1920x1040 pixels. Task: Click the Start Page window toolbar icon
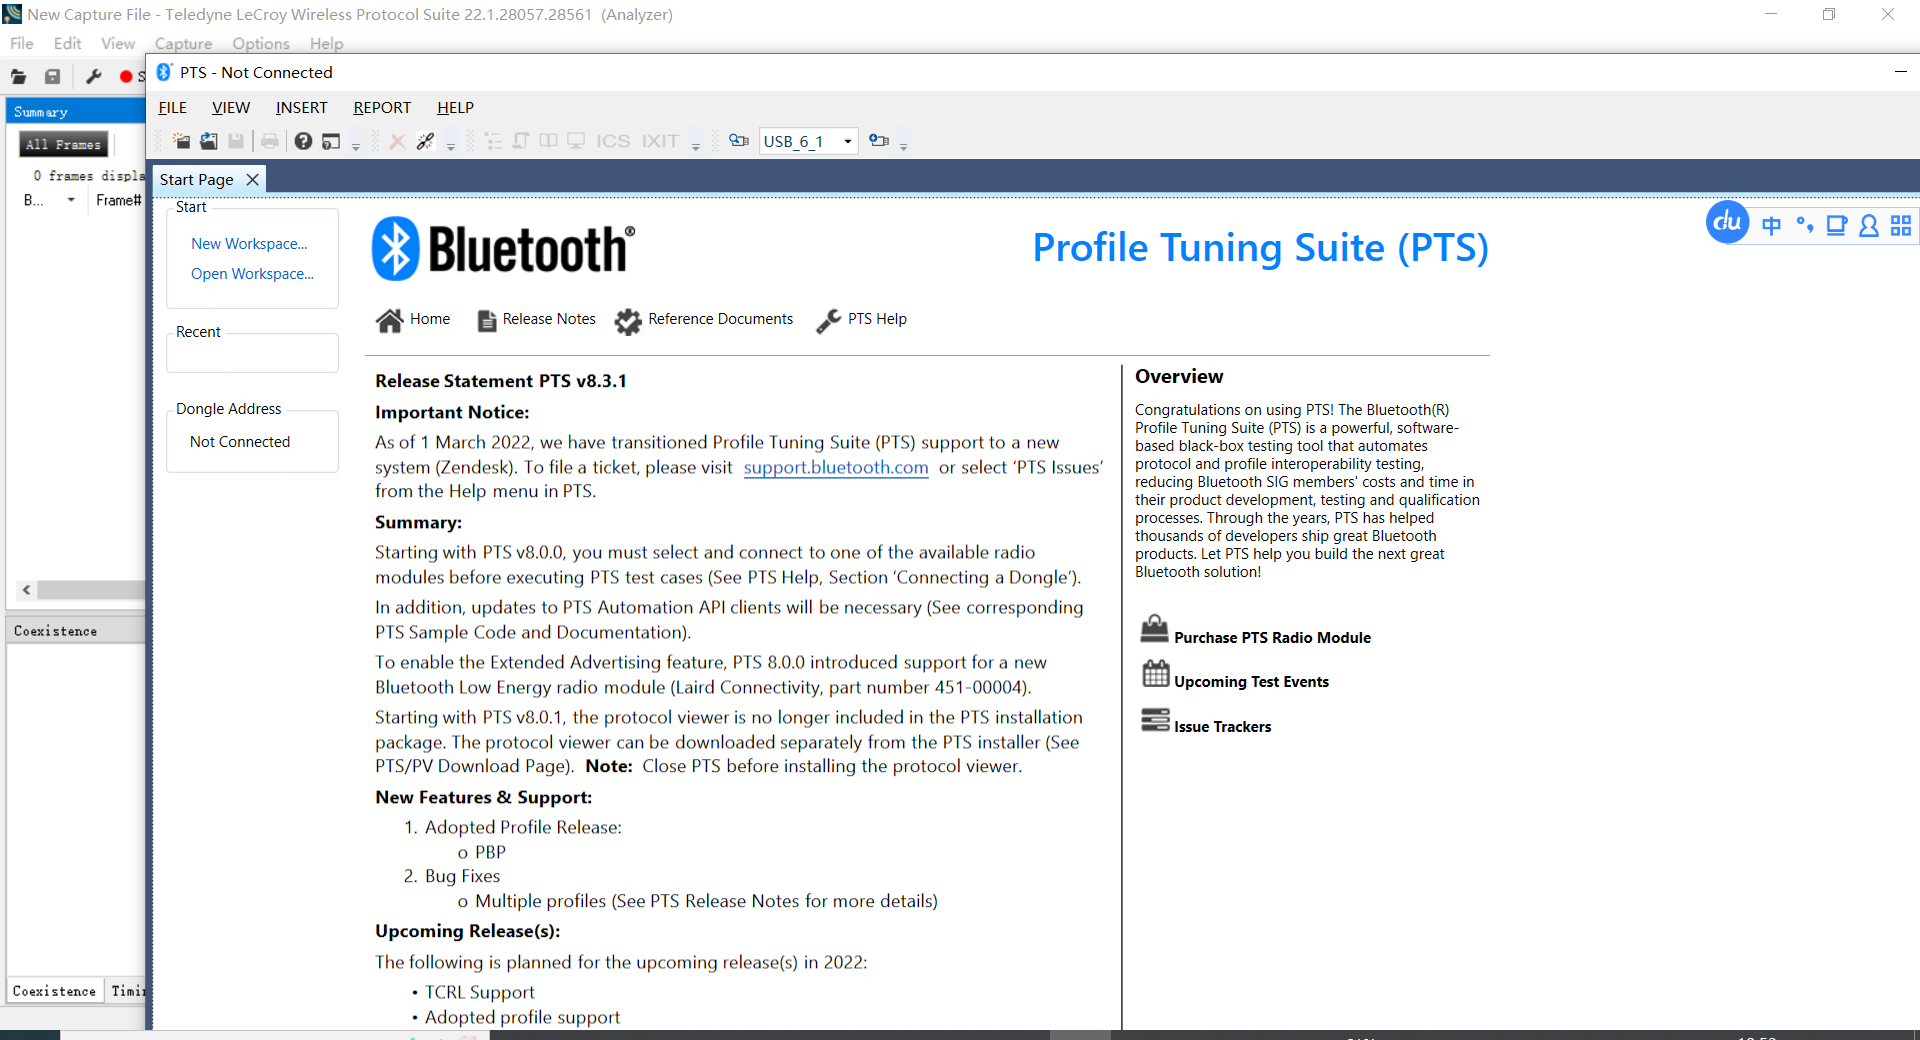[x=331, y=141]
